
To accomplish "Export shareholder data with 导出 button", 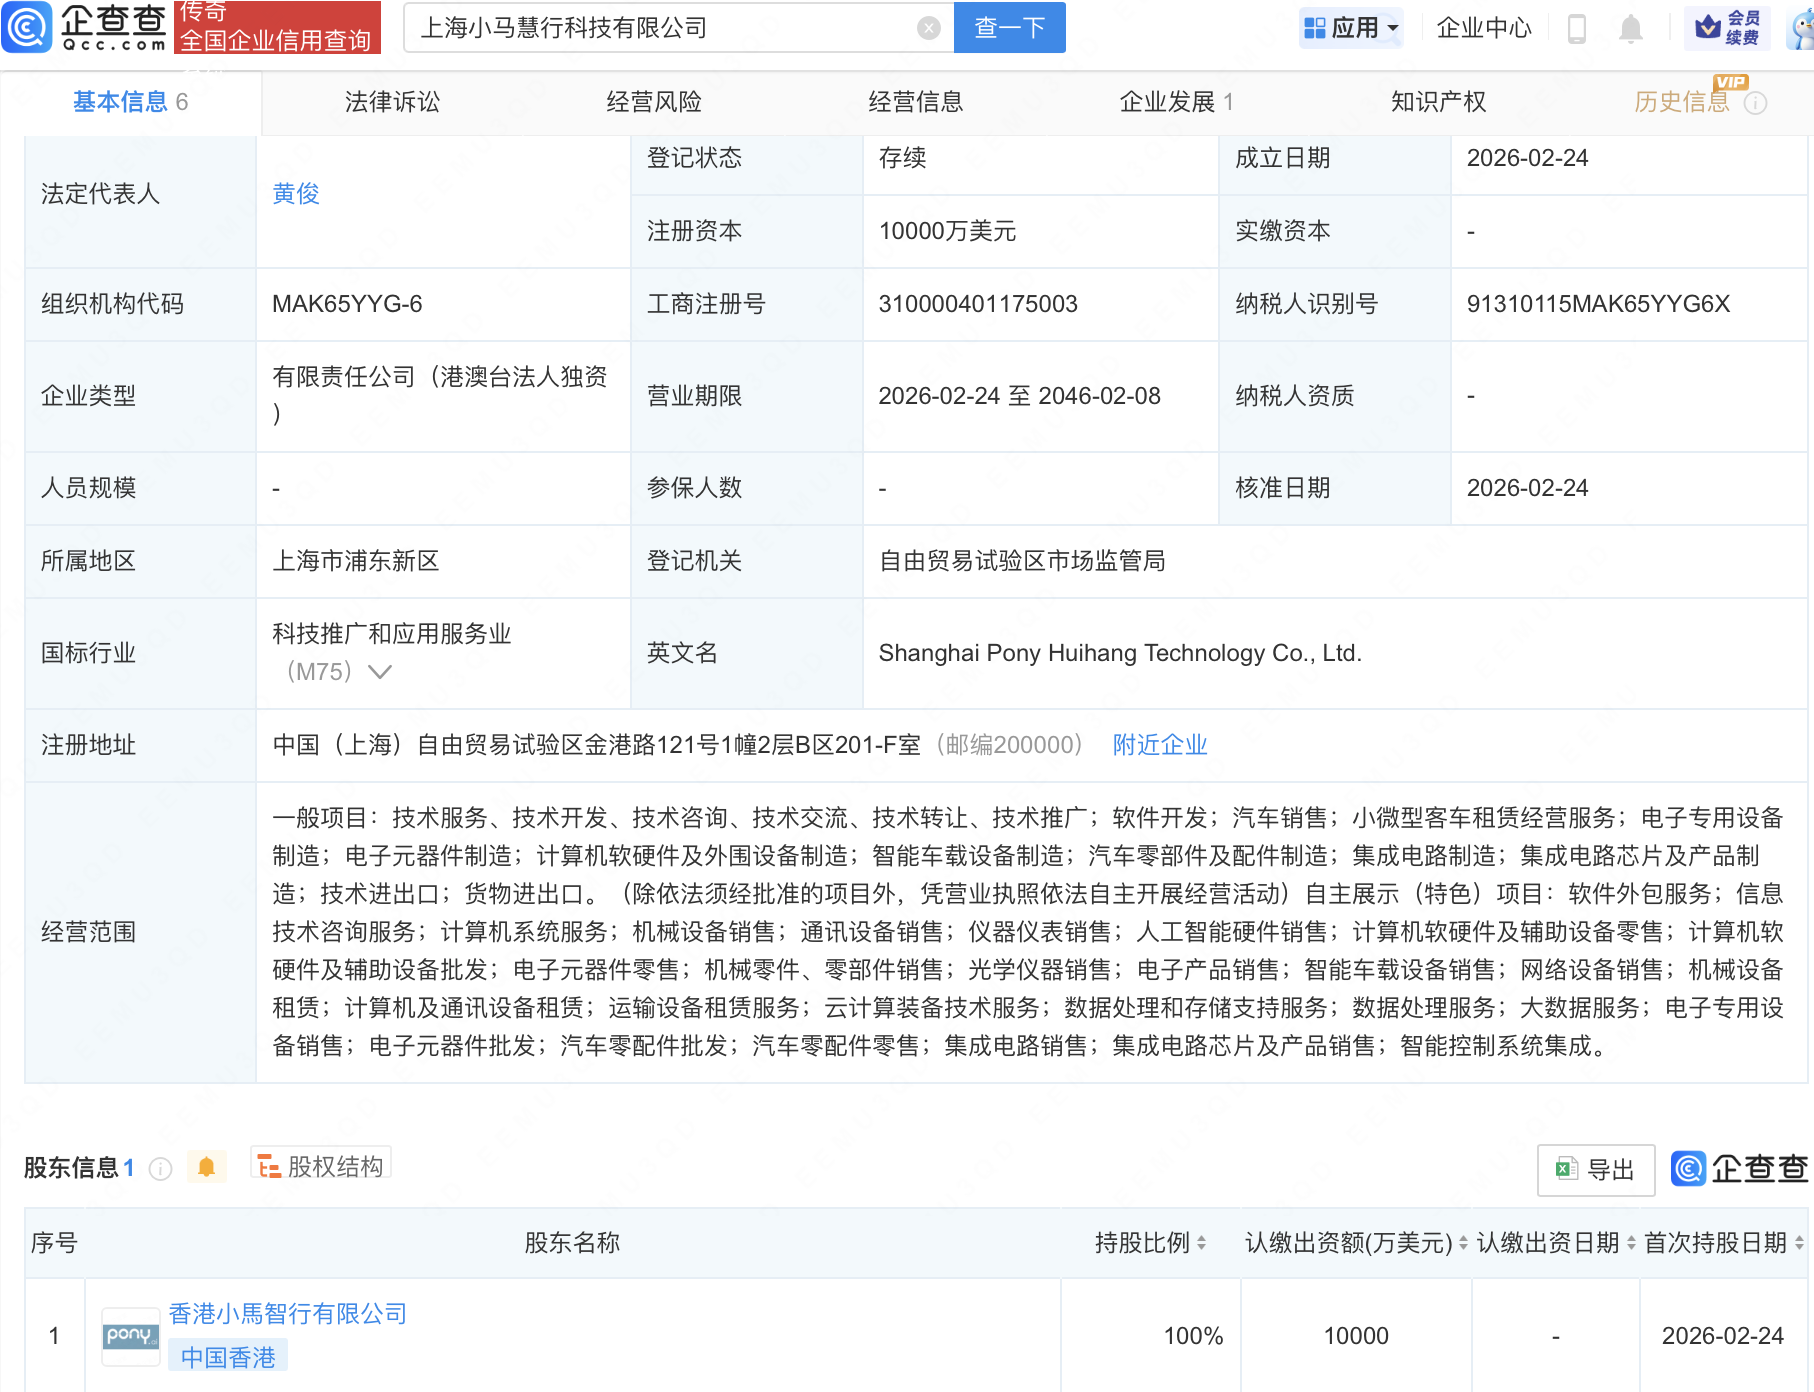I will pyautogui.click(x=1596, y=1169).
